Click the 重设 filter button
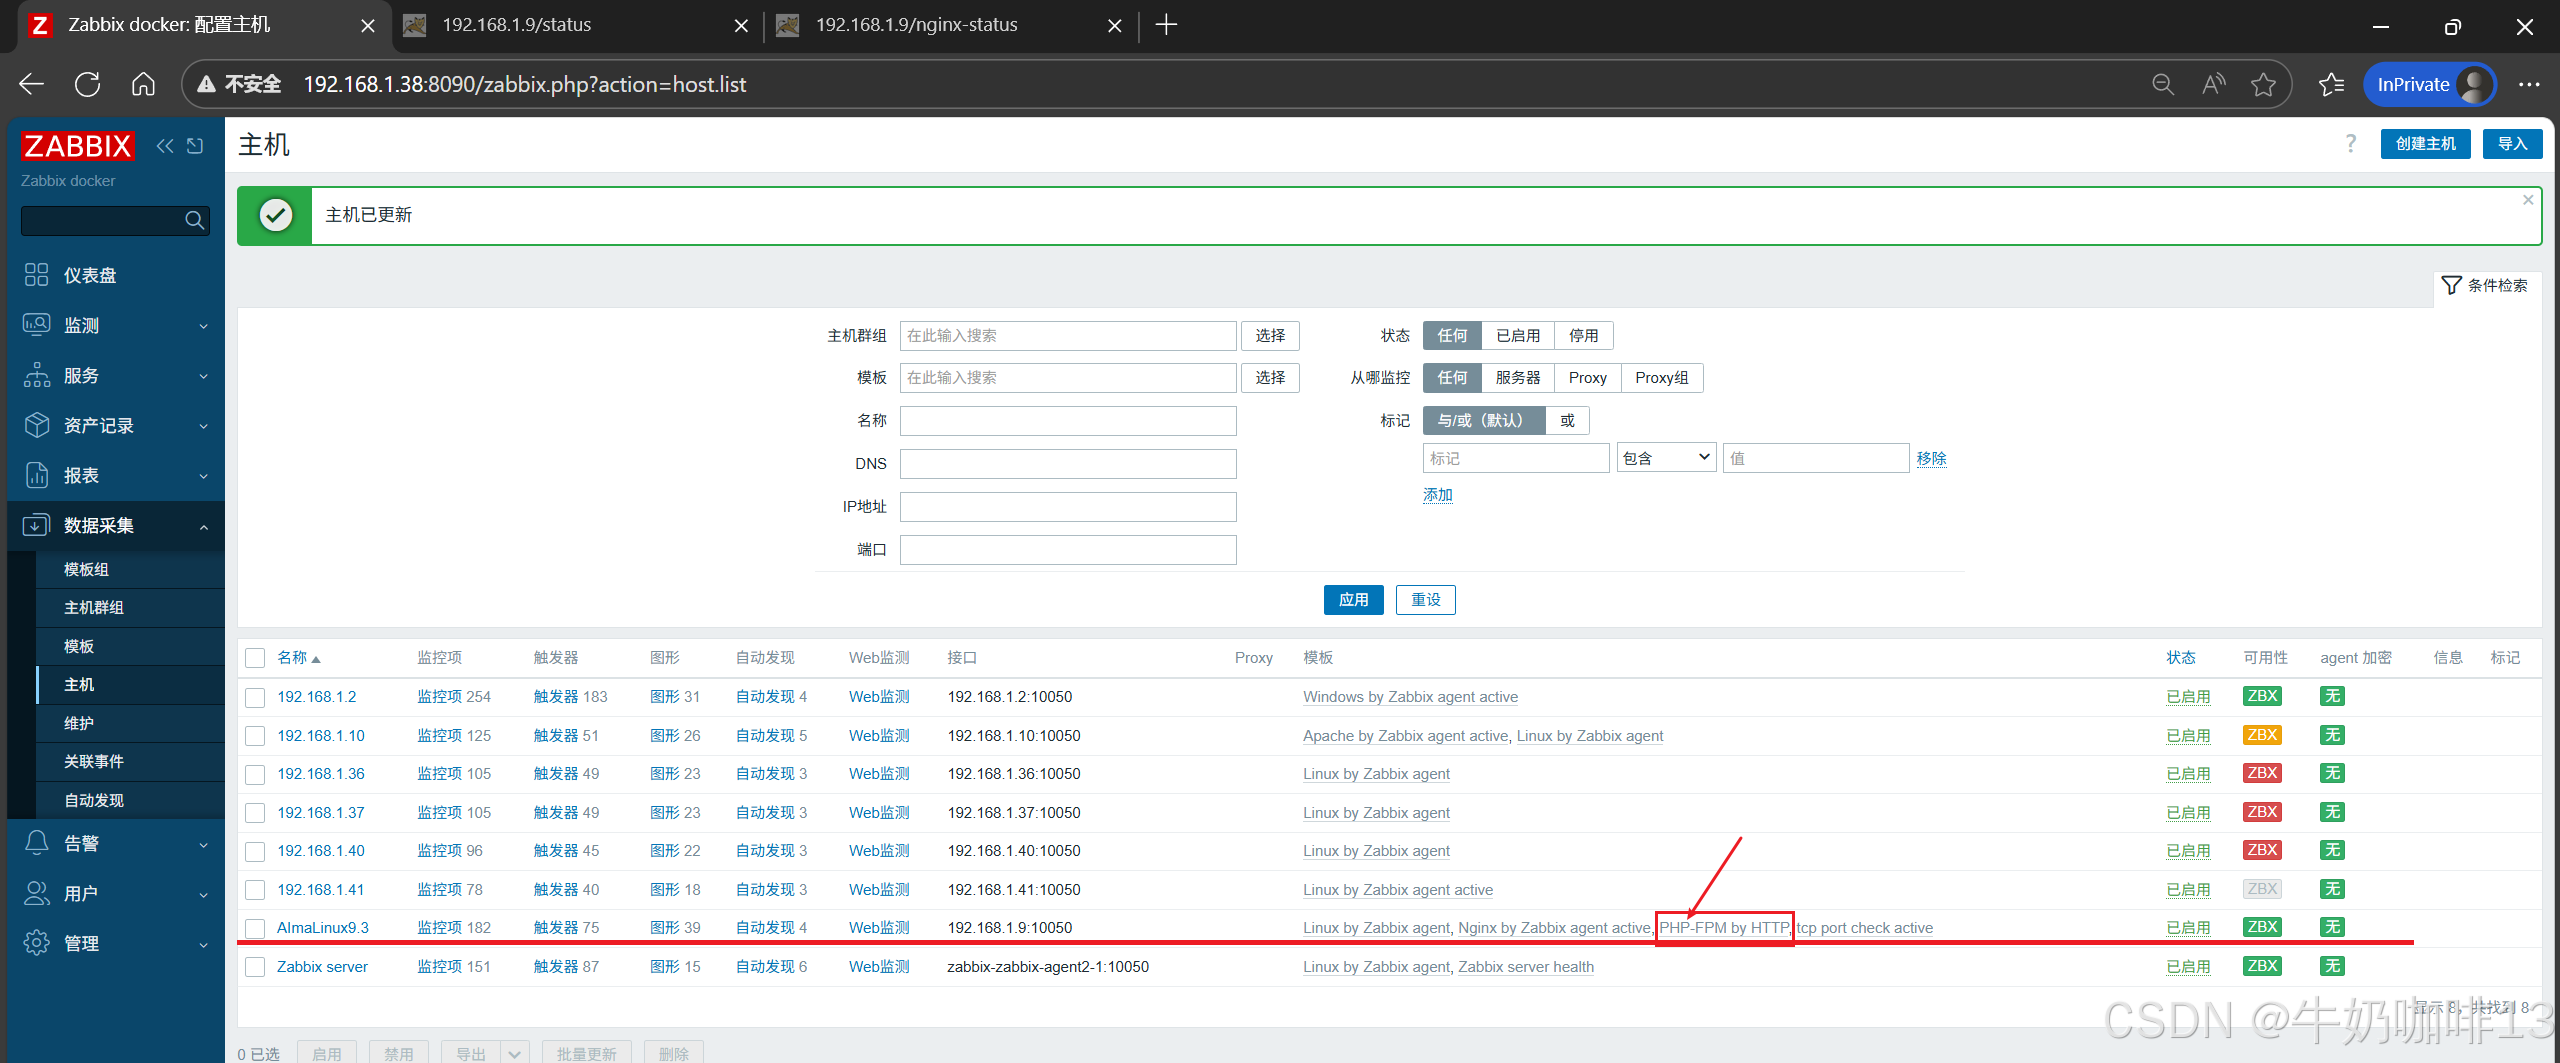Viewport: 2560px width, 1063px height. [x=1426, y=600]
